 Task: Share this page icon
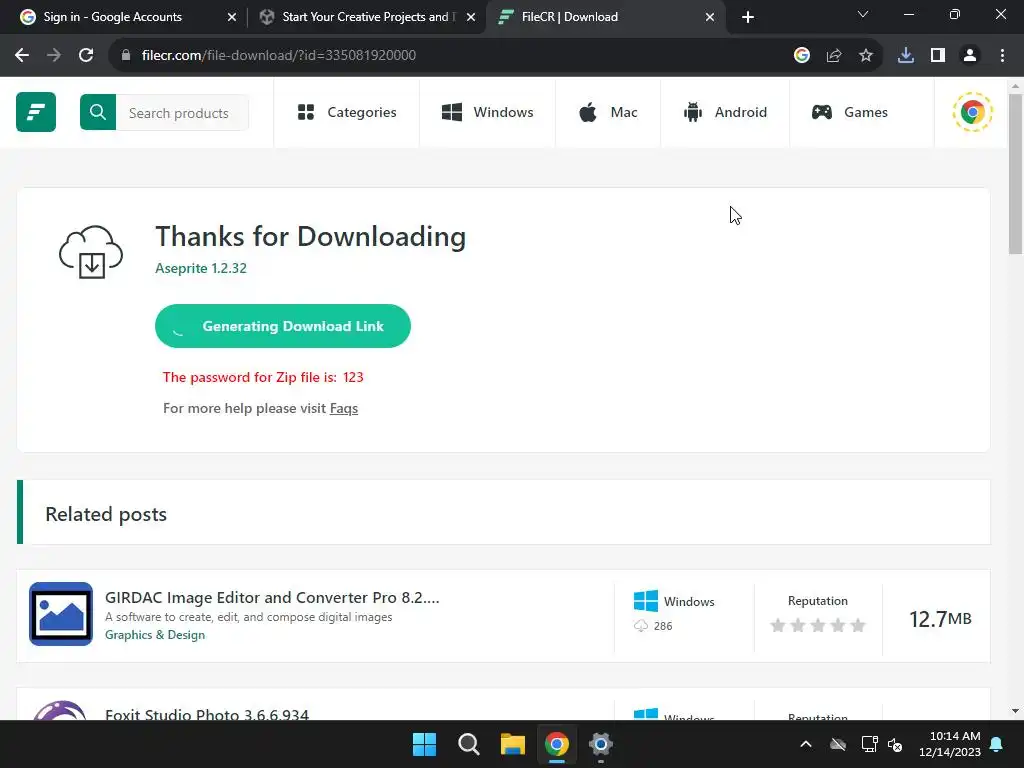click(834, 55)
